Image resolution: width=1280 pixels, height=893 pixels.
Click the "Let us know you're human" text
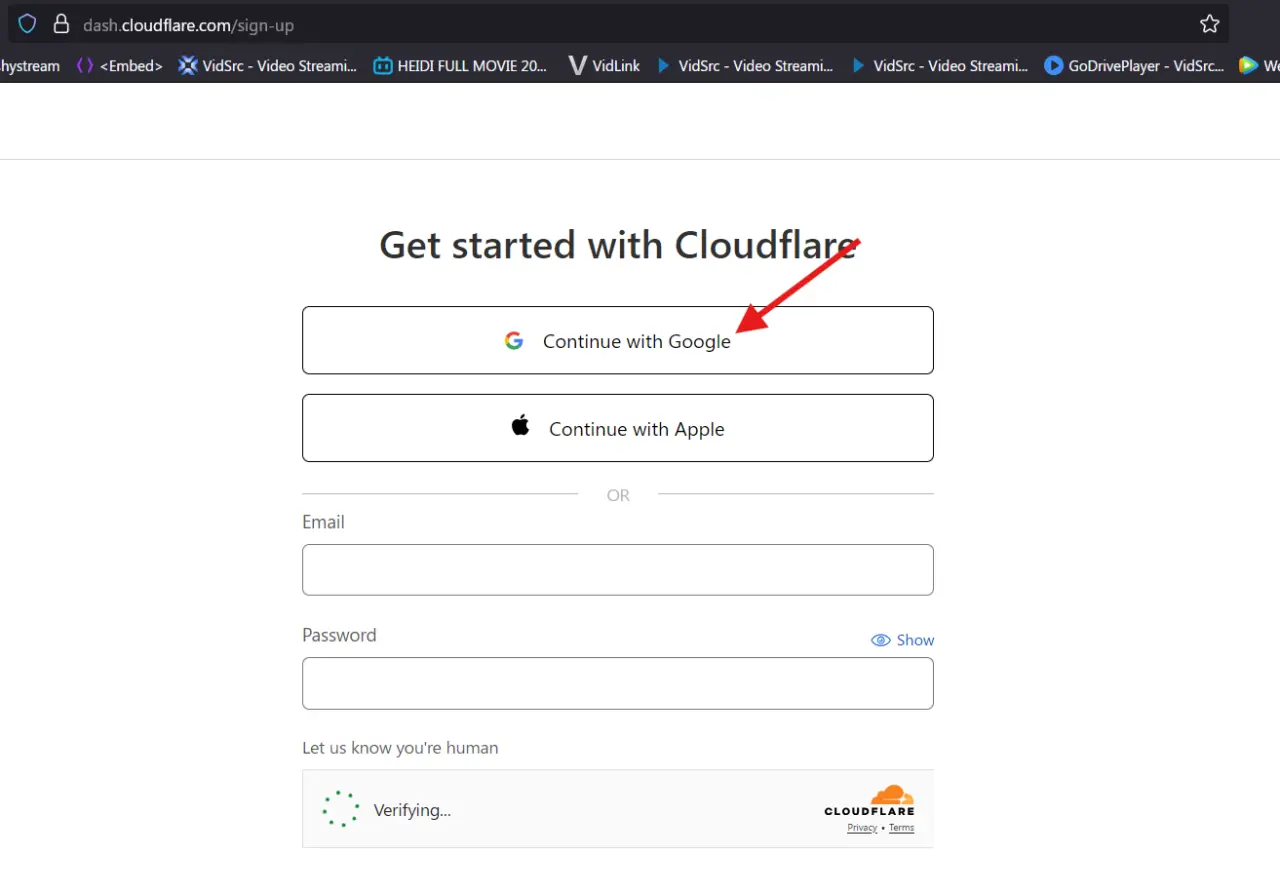point(400,748)
